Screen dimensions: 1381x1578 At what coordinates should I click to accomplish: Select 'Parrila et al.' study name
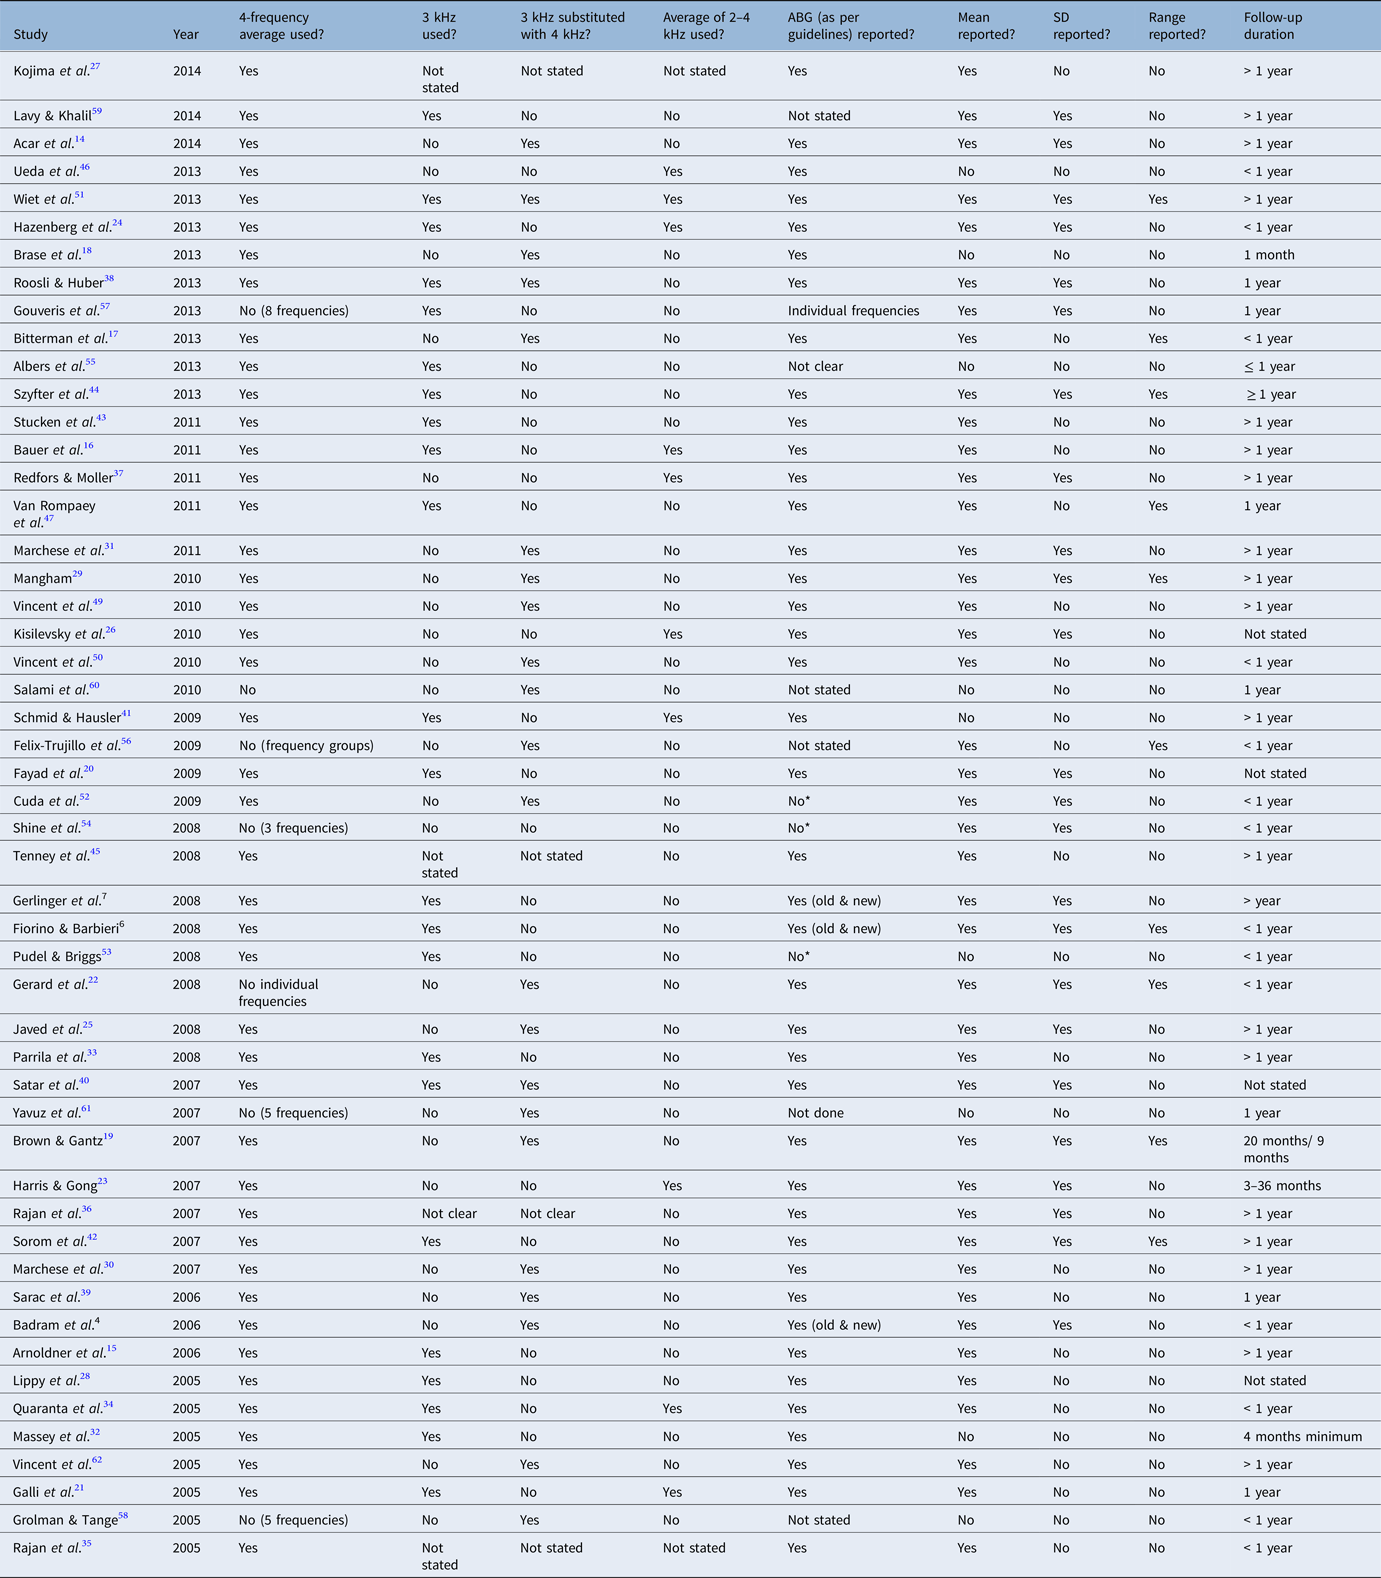point(49,1058)
